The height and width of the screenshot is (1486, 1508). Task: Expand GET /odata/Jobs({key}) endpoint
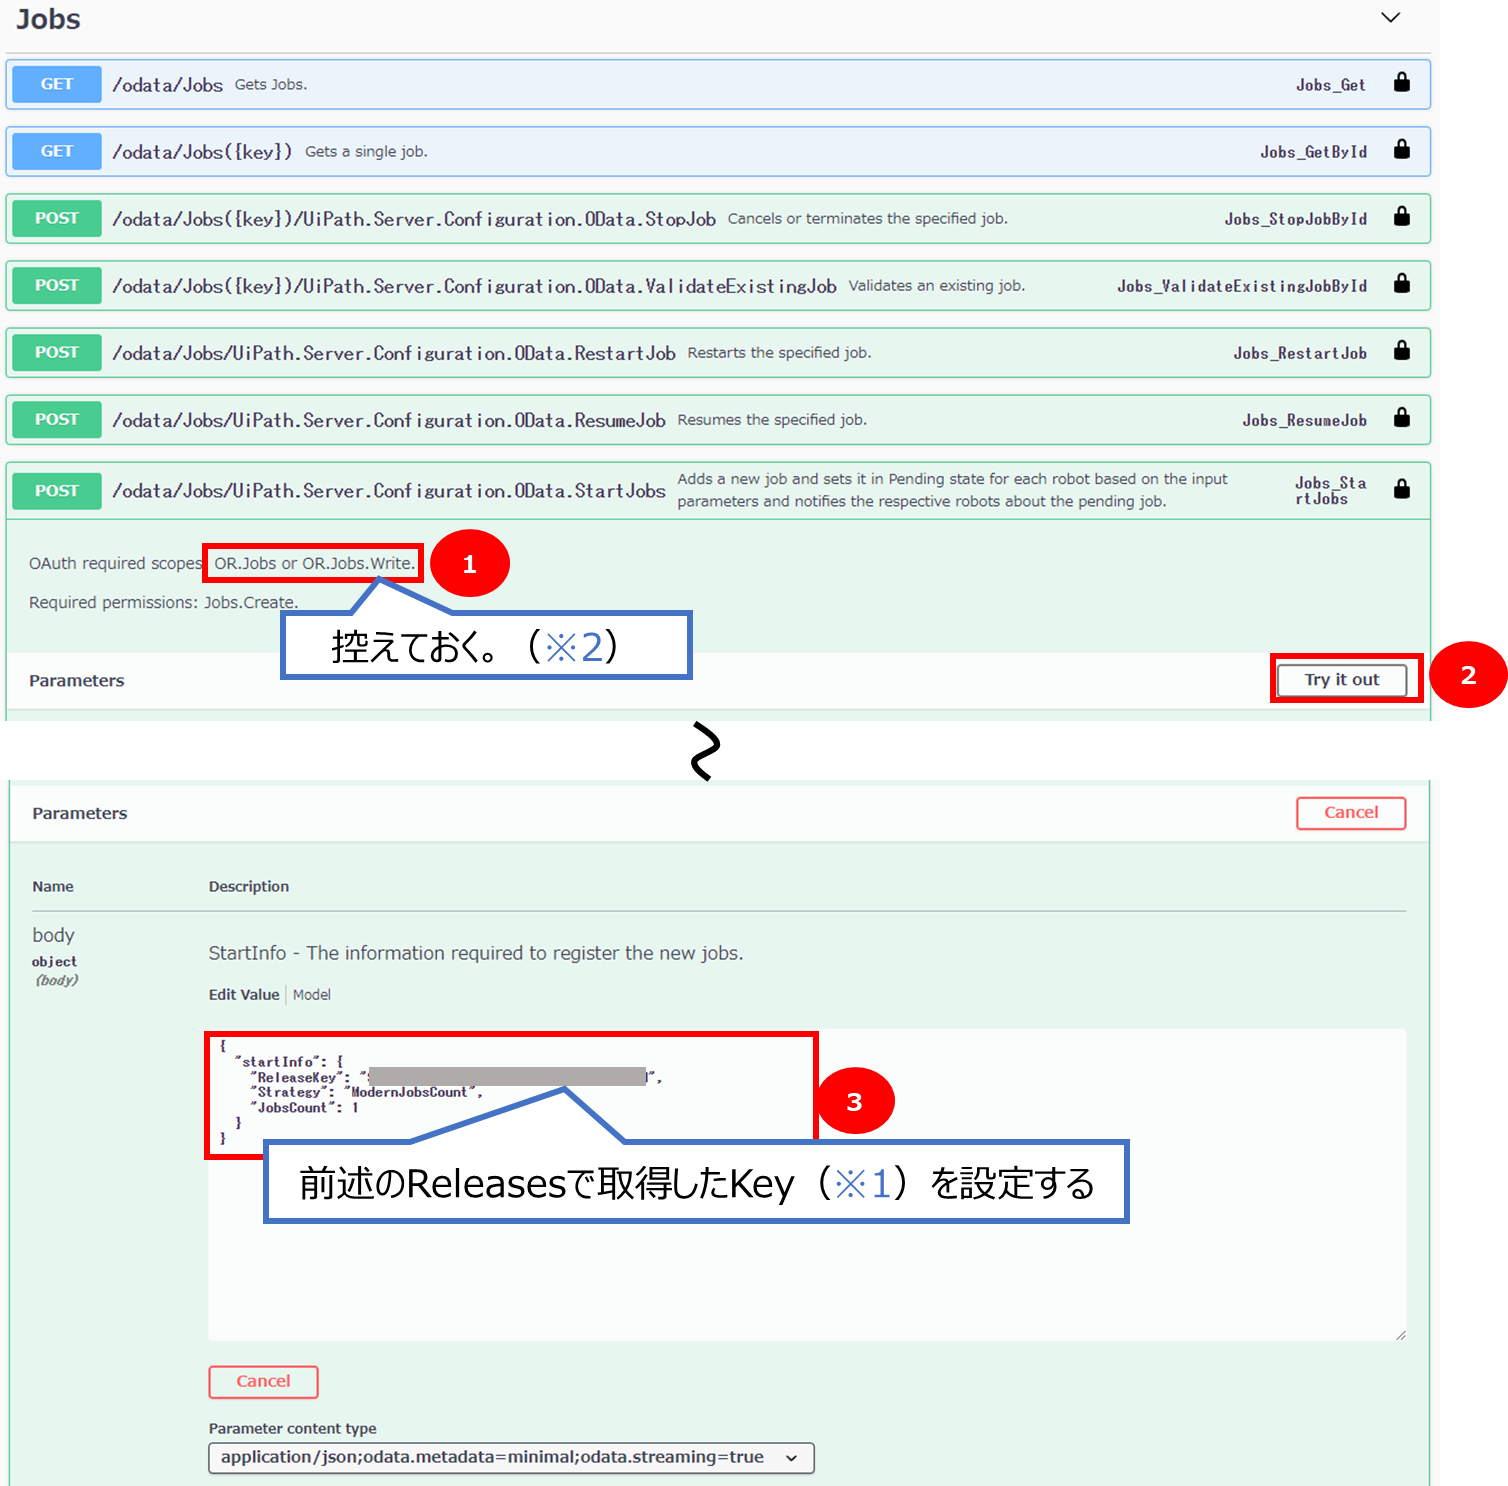[718, 152]
